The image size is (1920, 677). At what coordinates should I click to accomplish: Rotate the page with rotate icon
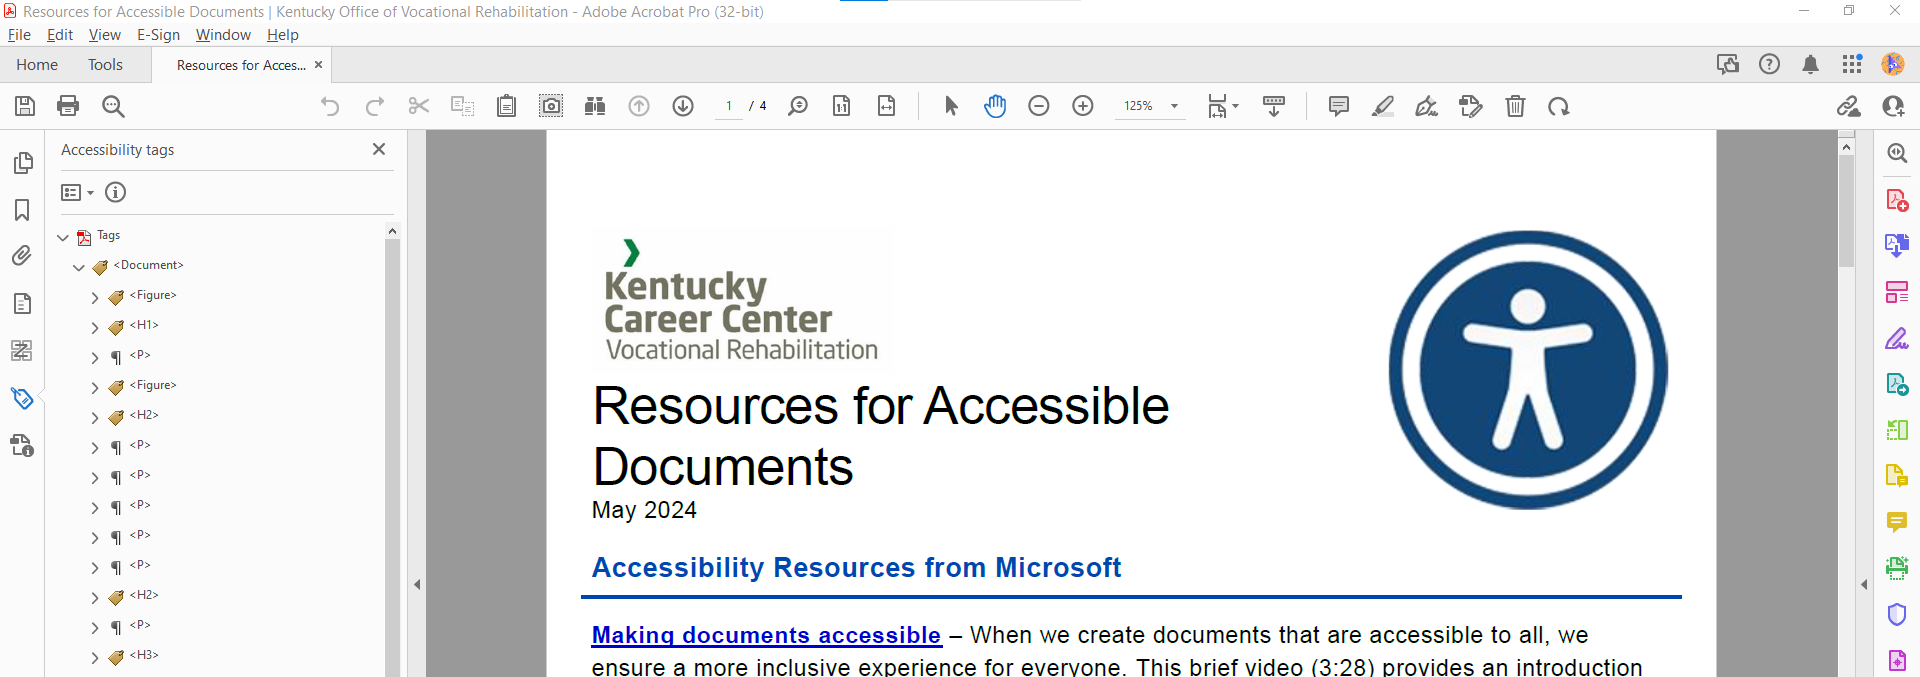[x=1559, y=106]
